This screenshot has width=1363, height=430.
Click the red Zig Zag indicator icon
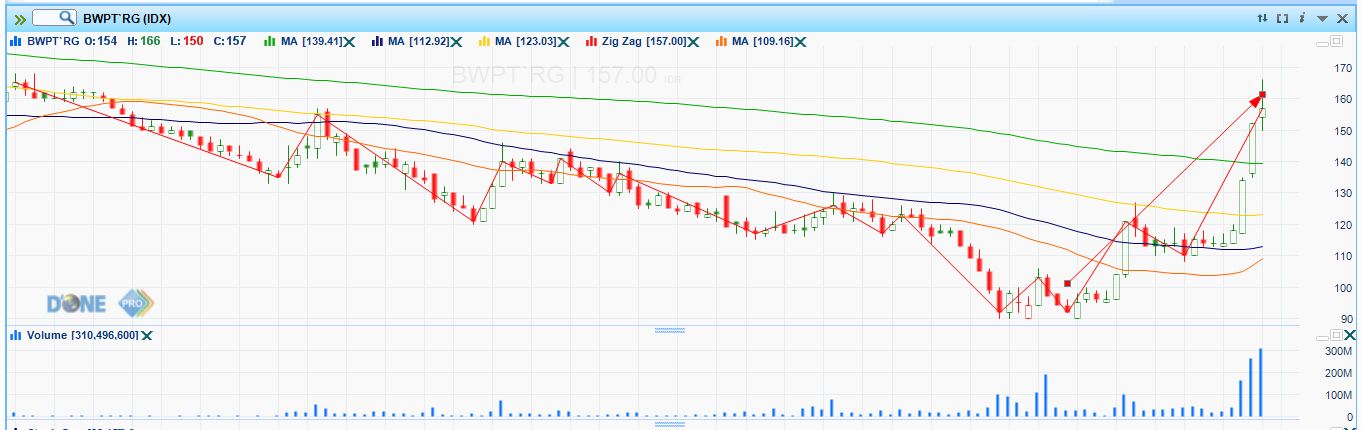[x=591, y=41]
